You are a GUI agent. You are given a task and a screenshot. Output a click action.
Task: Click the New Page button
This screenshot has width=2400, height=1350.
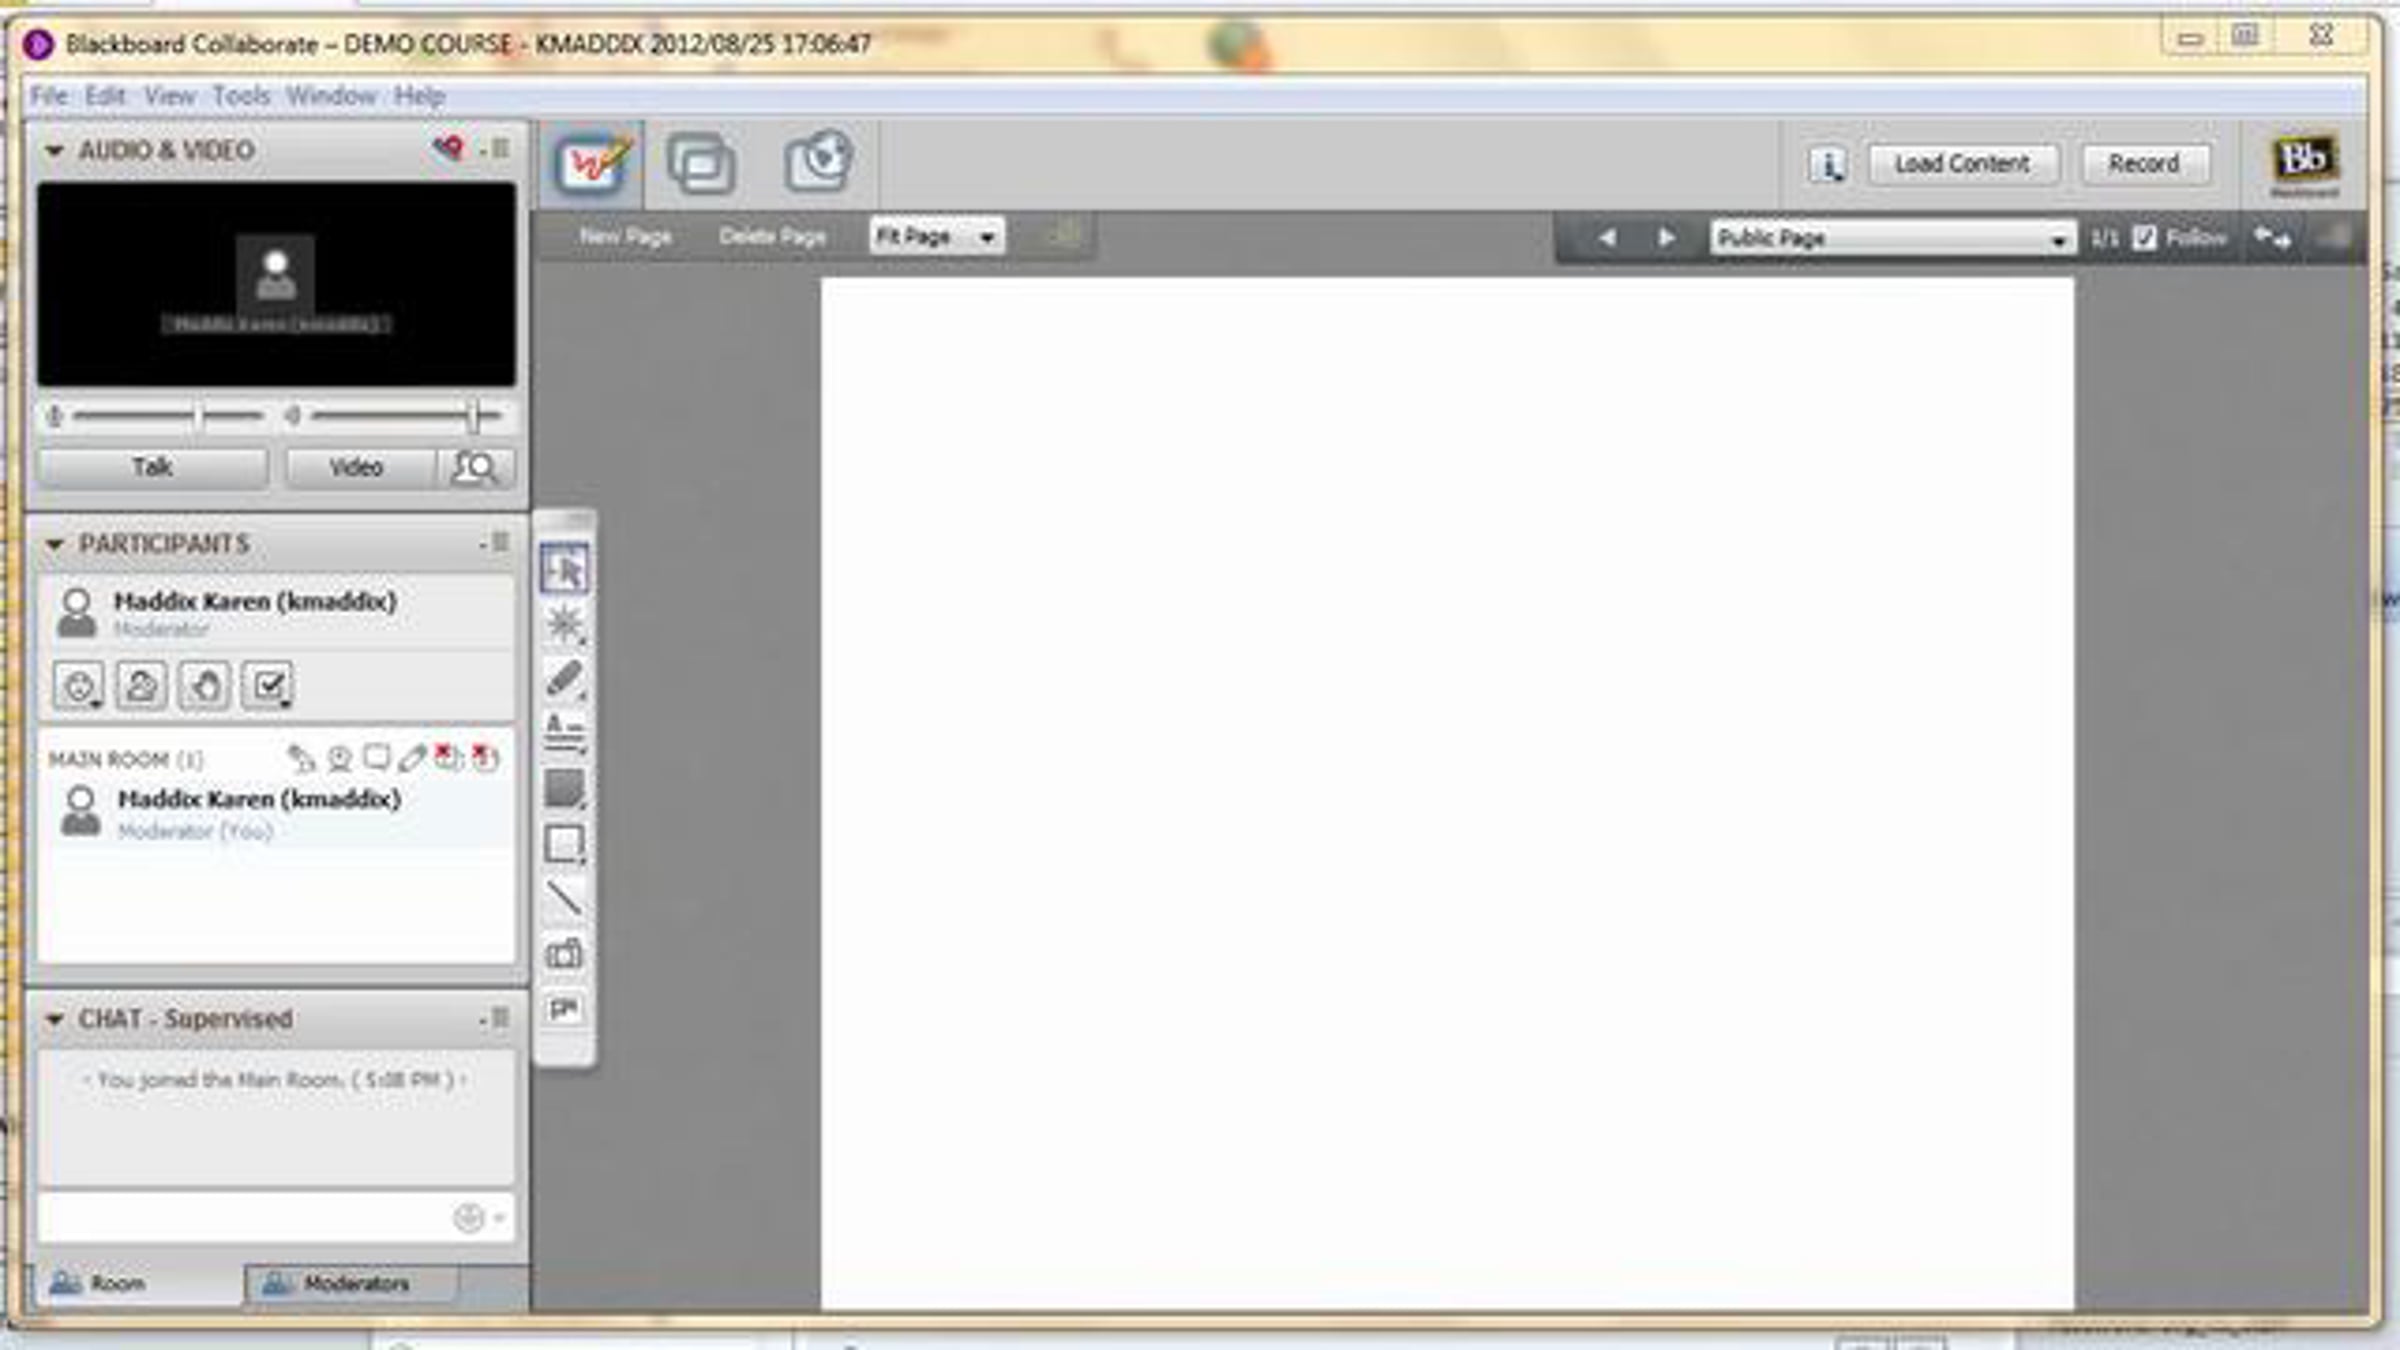pos(626,237)
